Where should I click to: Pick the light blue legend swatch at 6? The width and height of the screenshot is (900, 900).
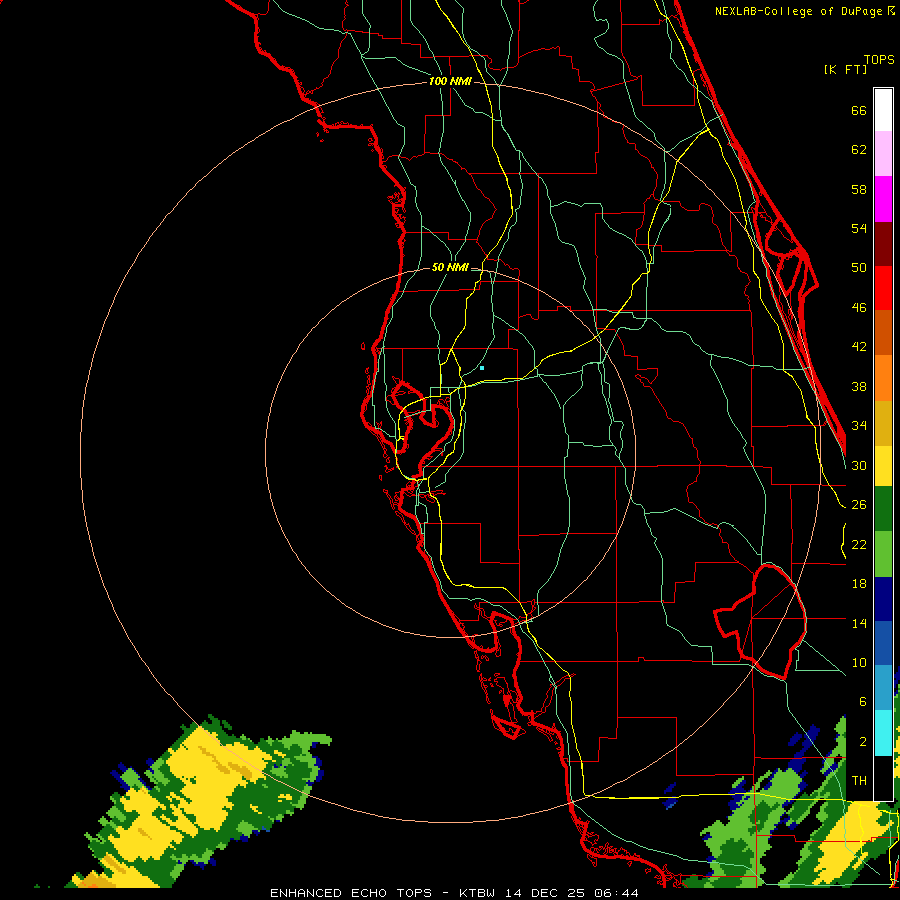tap(883, 688)
